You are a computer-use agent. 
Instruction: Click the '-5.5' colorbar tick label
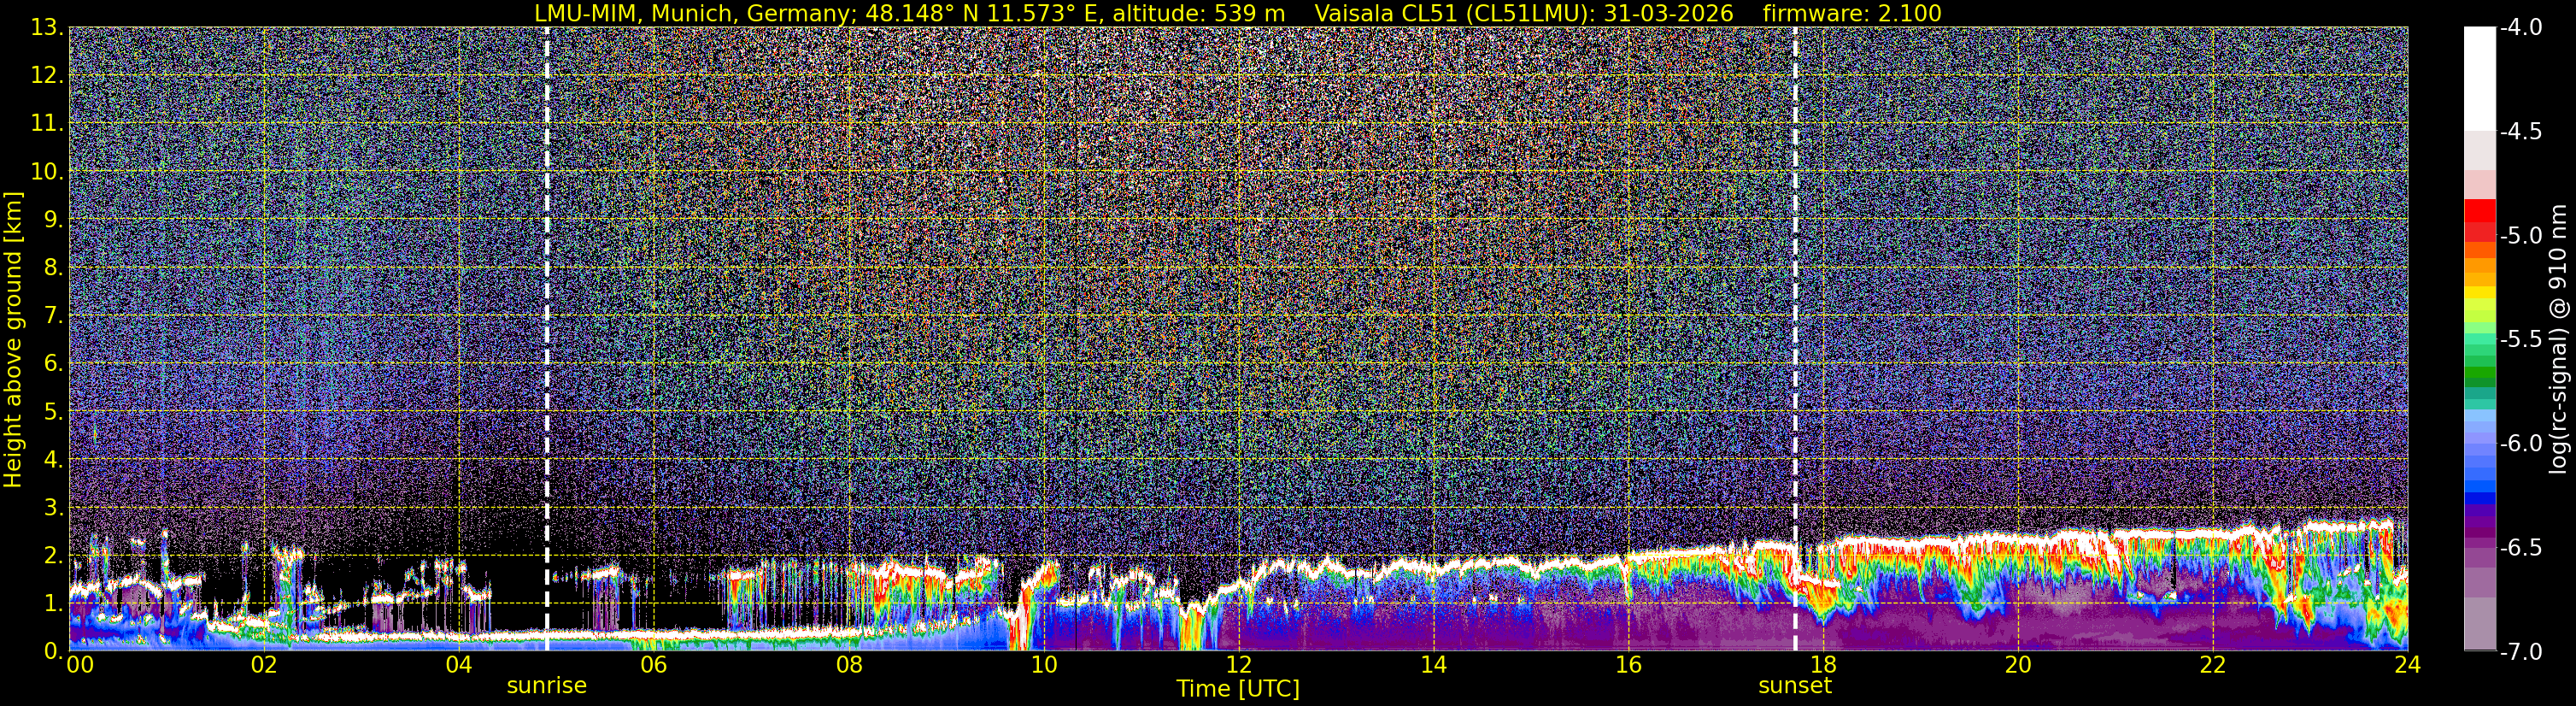click(2520, 339)
